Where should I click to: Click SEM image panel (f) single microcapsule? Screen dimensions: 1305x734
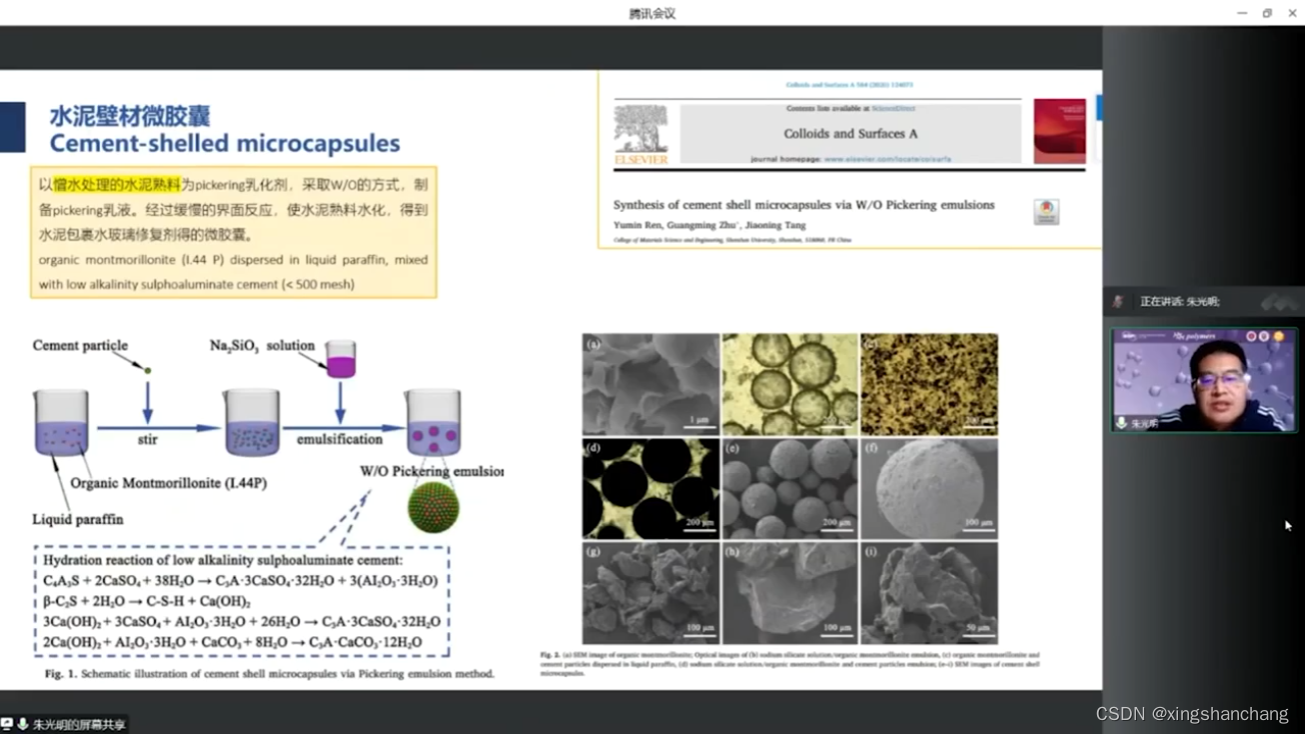[x=929, y=489]
